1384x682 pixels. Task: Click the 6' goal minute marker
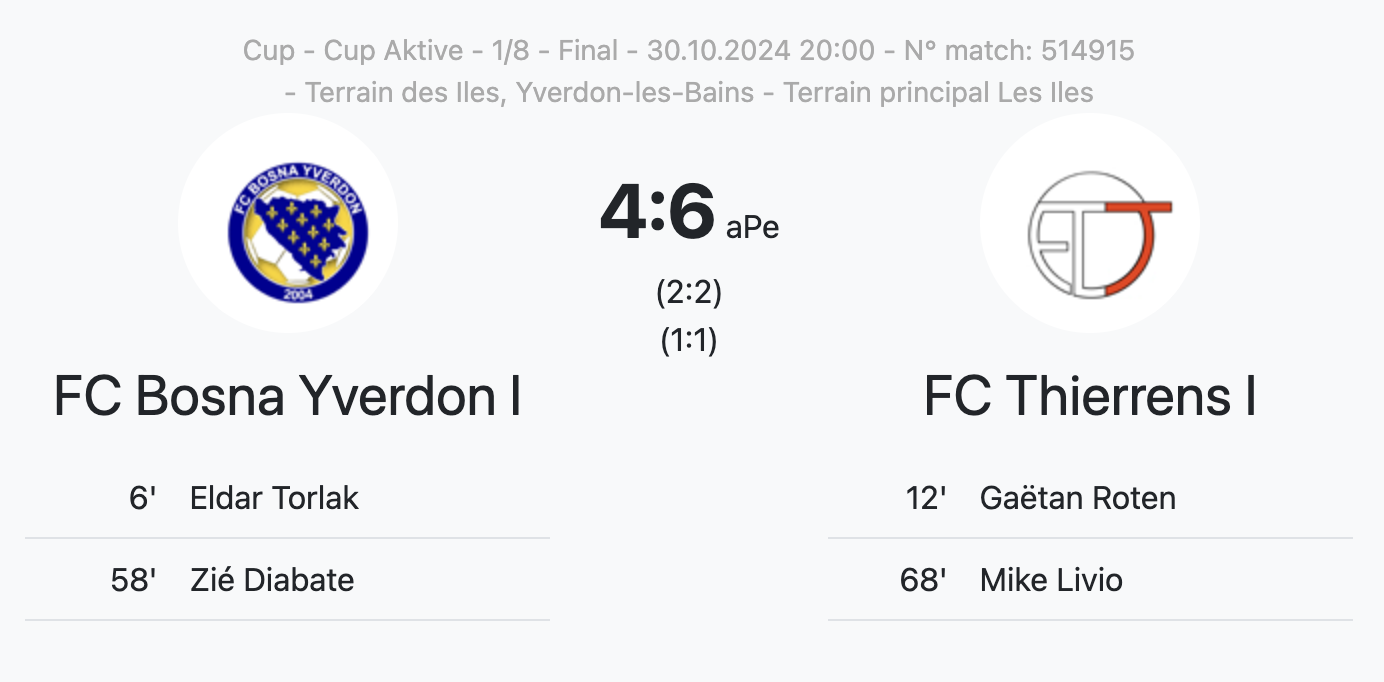tap(143, 498)
